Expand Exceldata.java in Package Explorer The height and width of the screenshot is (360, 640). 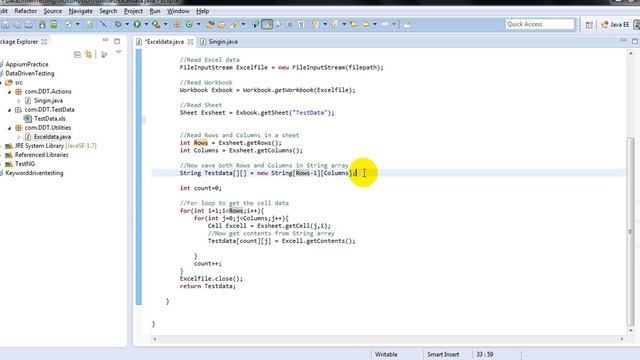[19, 137]
